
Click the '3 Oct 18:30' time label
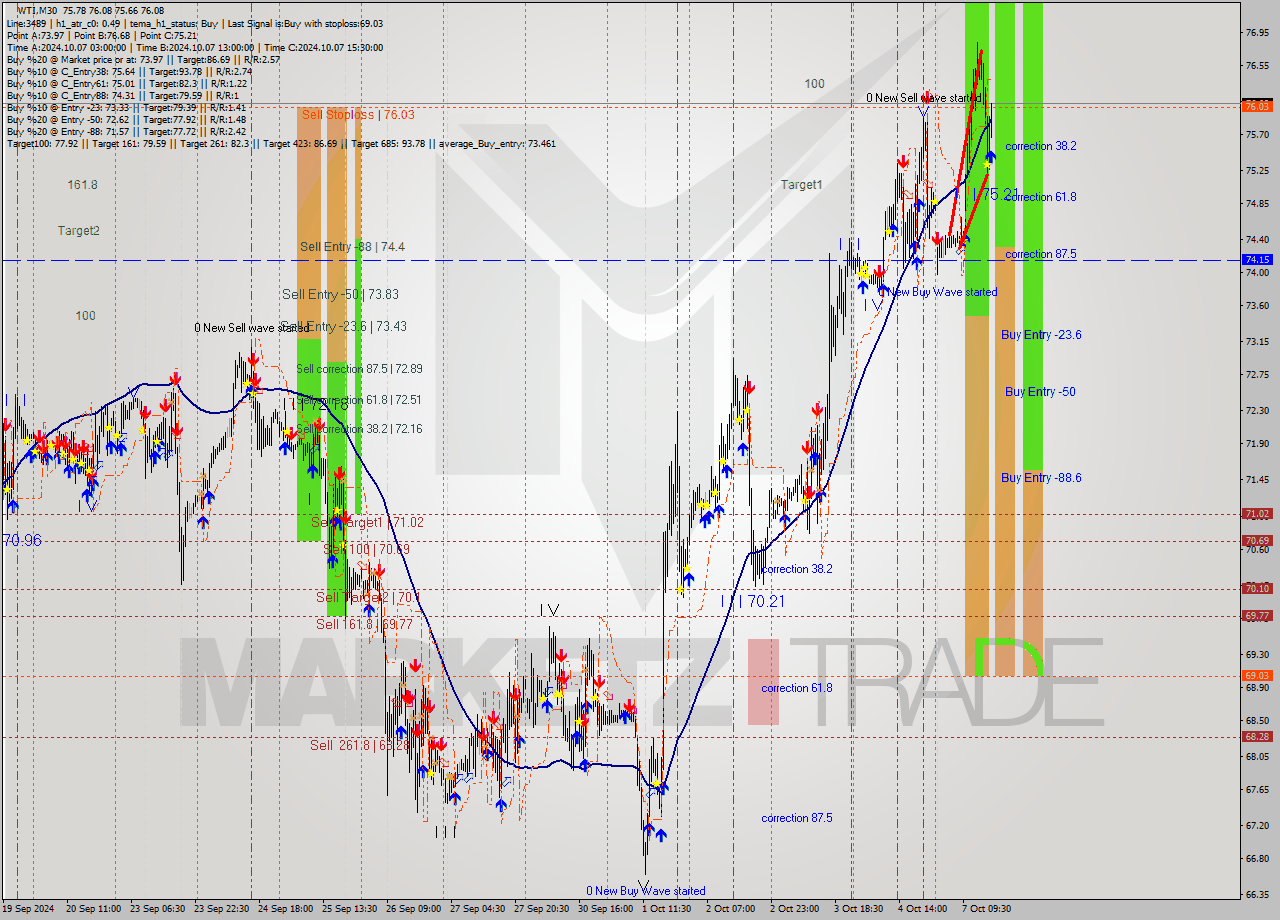858,909
